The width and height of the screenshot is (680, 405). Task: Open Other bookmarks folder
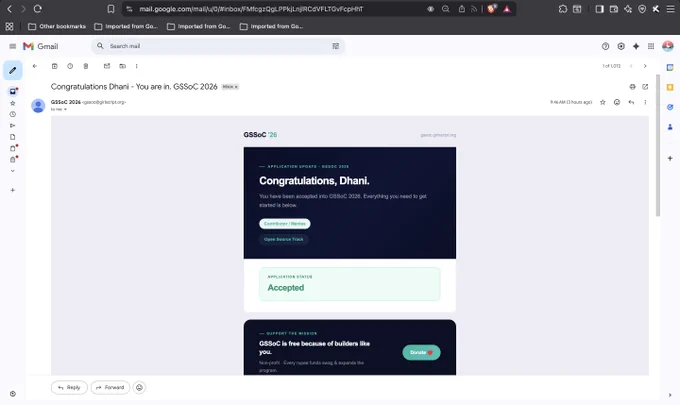(57, 26)
